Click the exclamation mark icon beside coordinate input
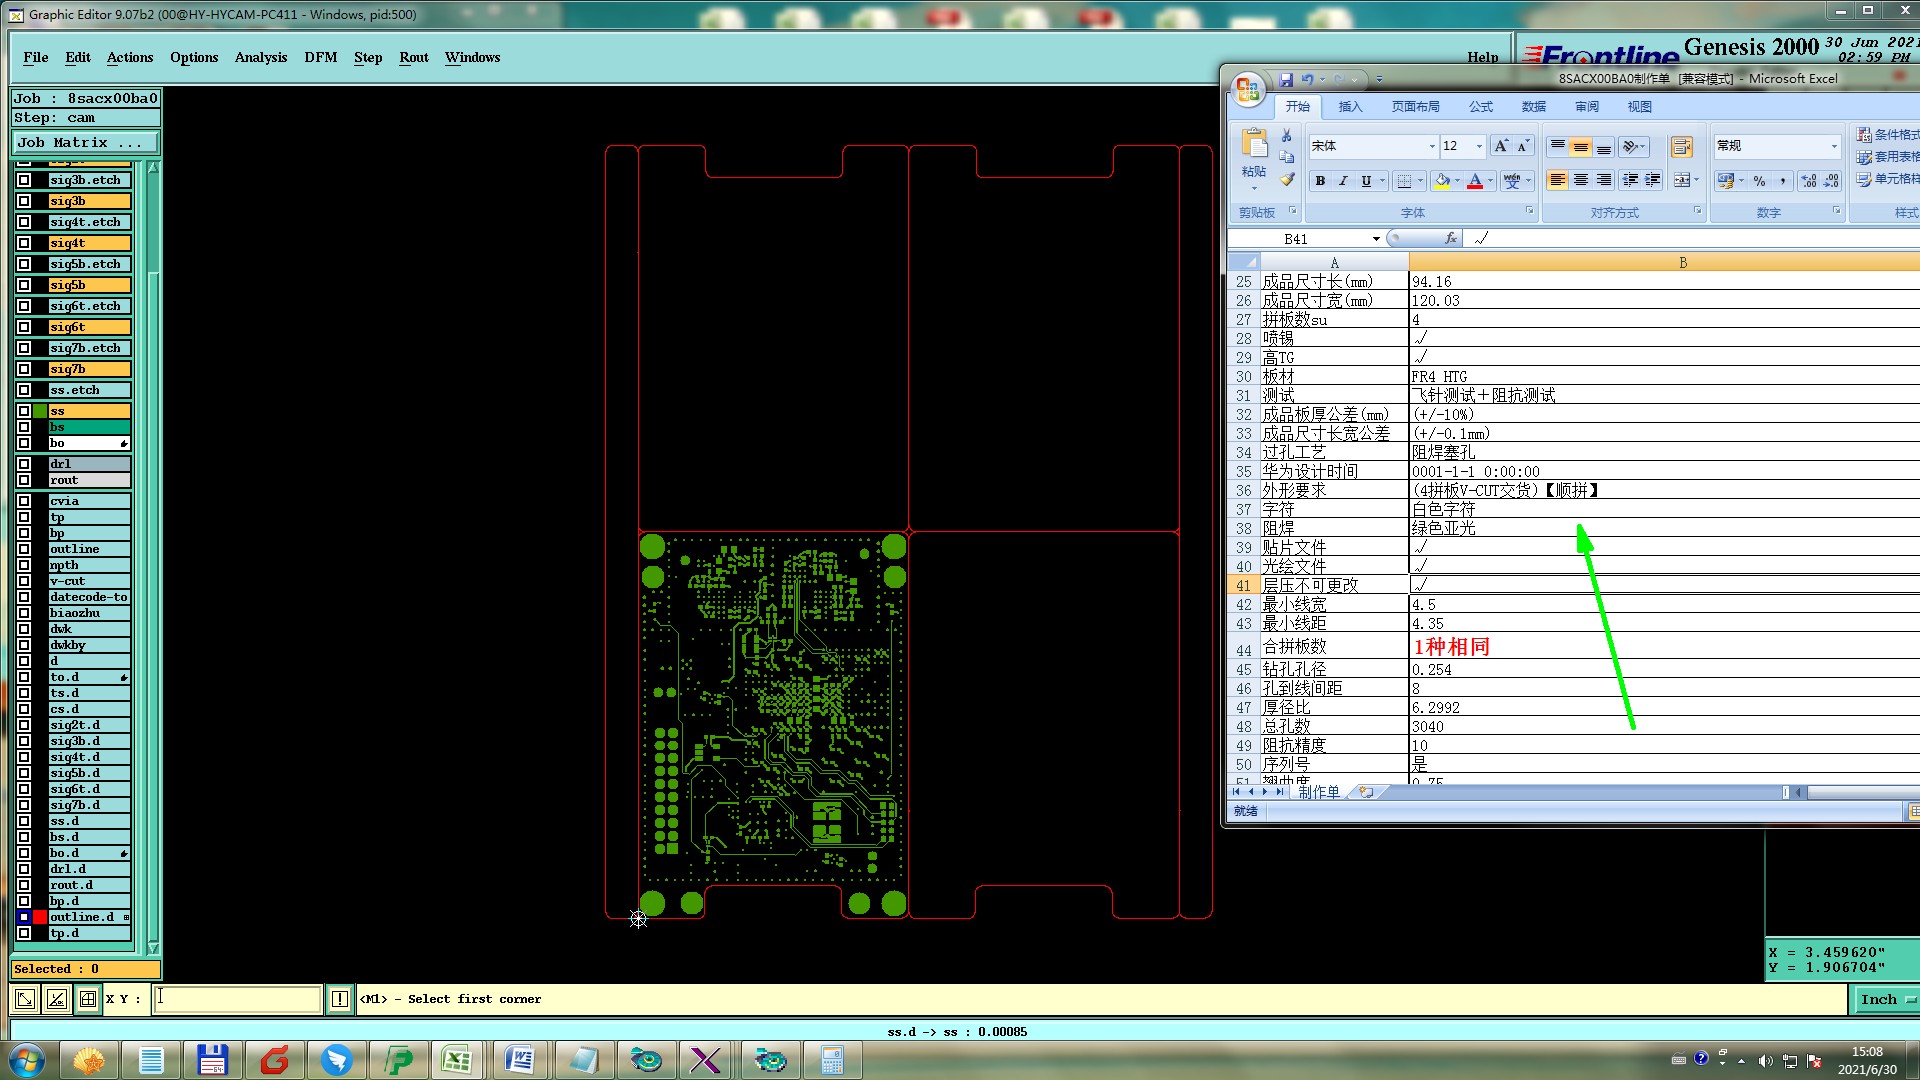This screenshot has width=1920, height=1080. tap(340, 998)
